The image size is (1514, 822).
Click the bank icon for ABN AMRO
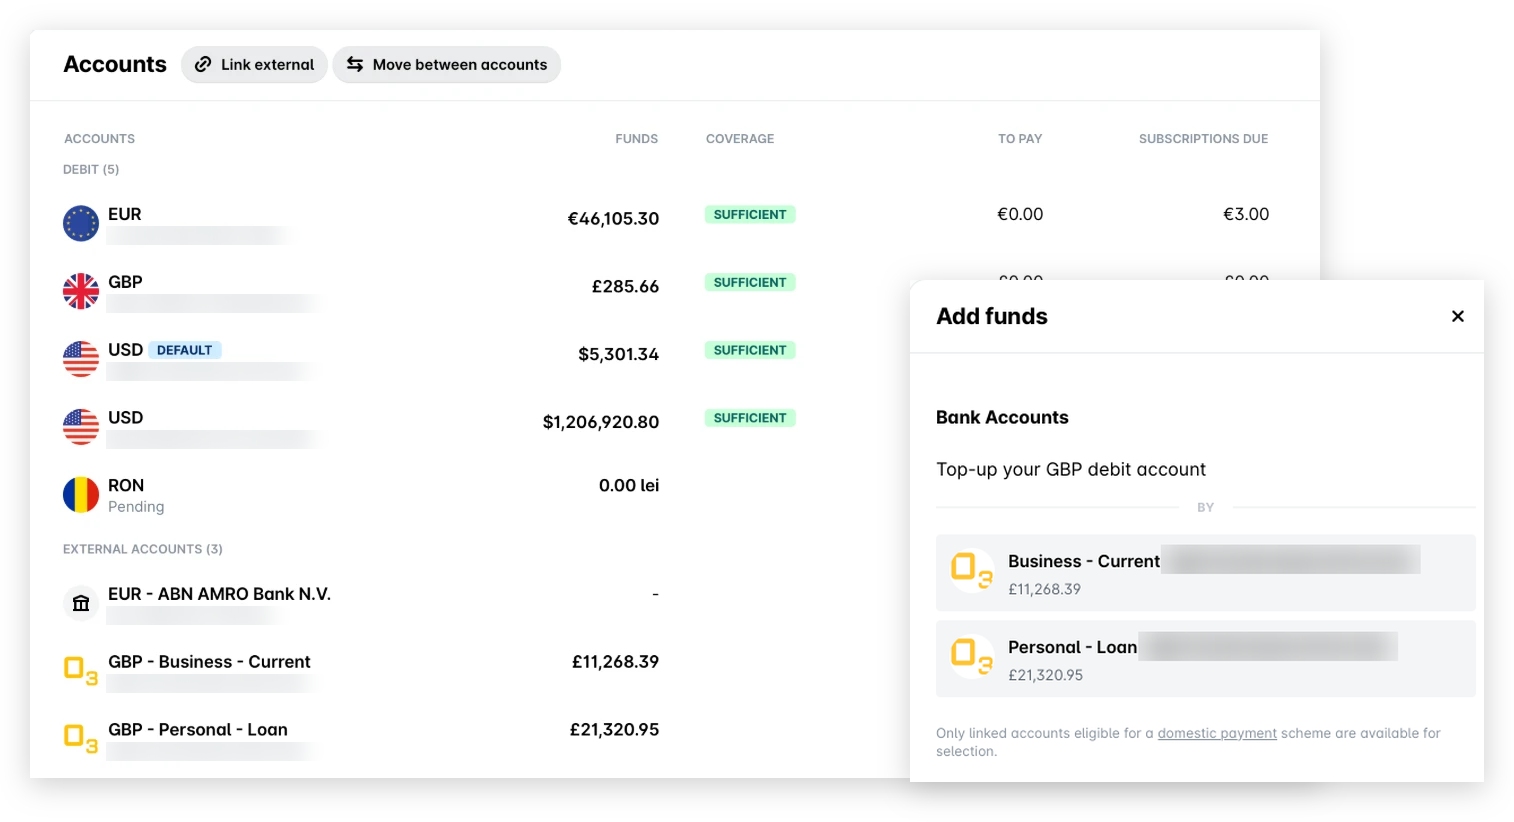81,603
